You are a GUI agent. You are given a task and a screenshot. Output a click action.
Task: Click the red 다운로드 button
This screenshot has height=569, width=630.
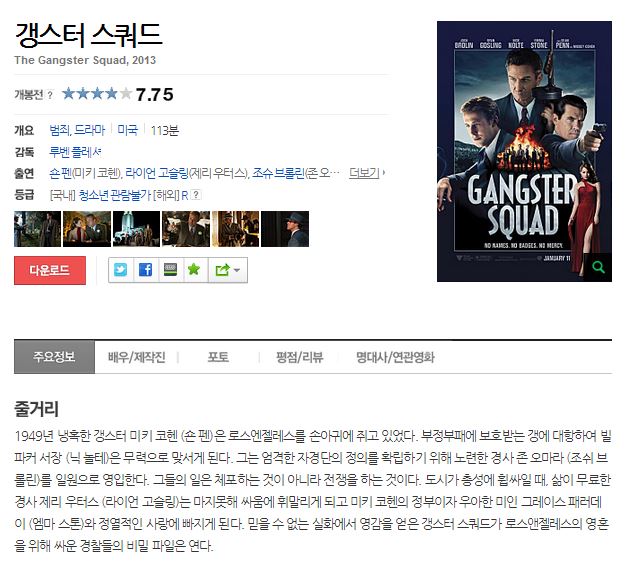coord(50,270)
